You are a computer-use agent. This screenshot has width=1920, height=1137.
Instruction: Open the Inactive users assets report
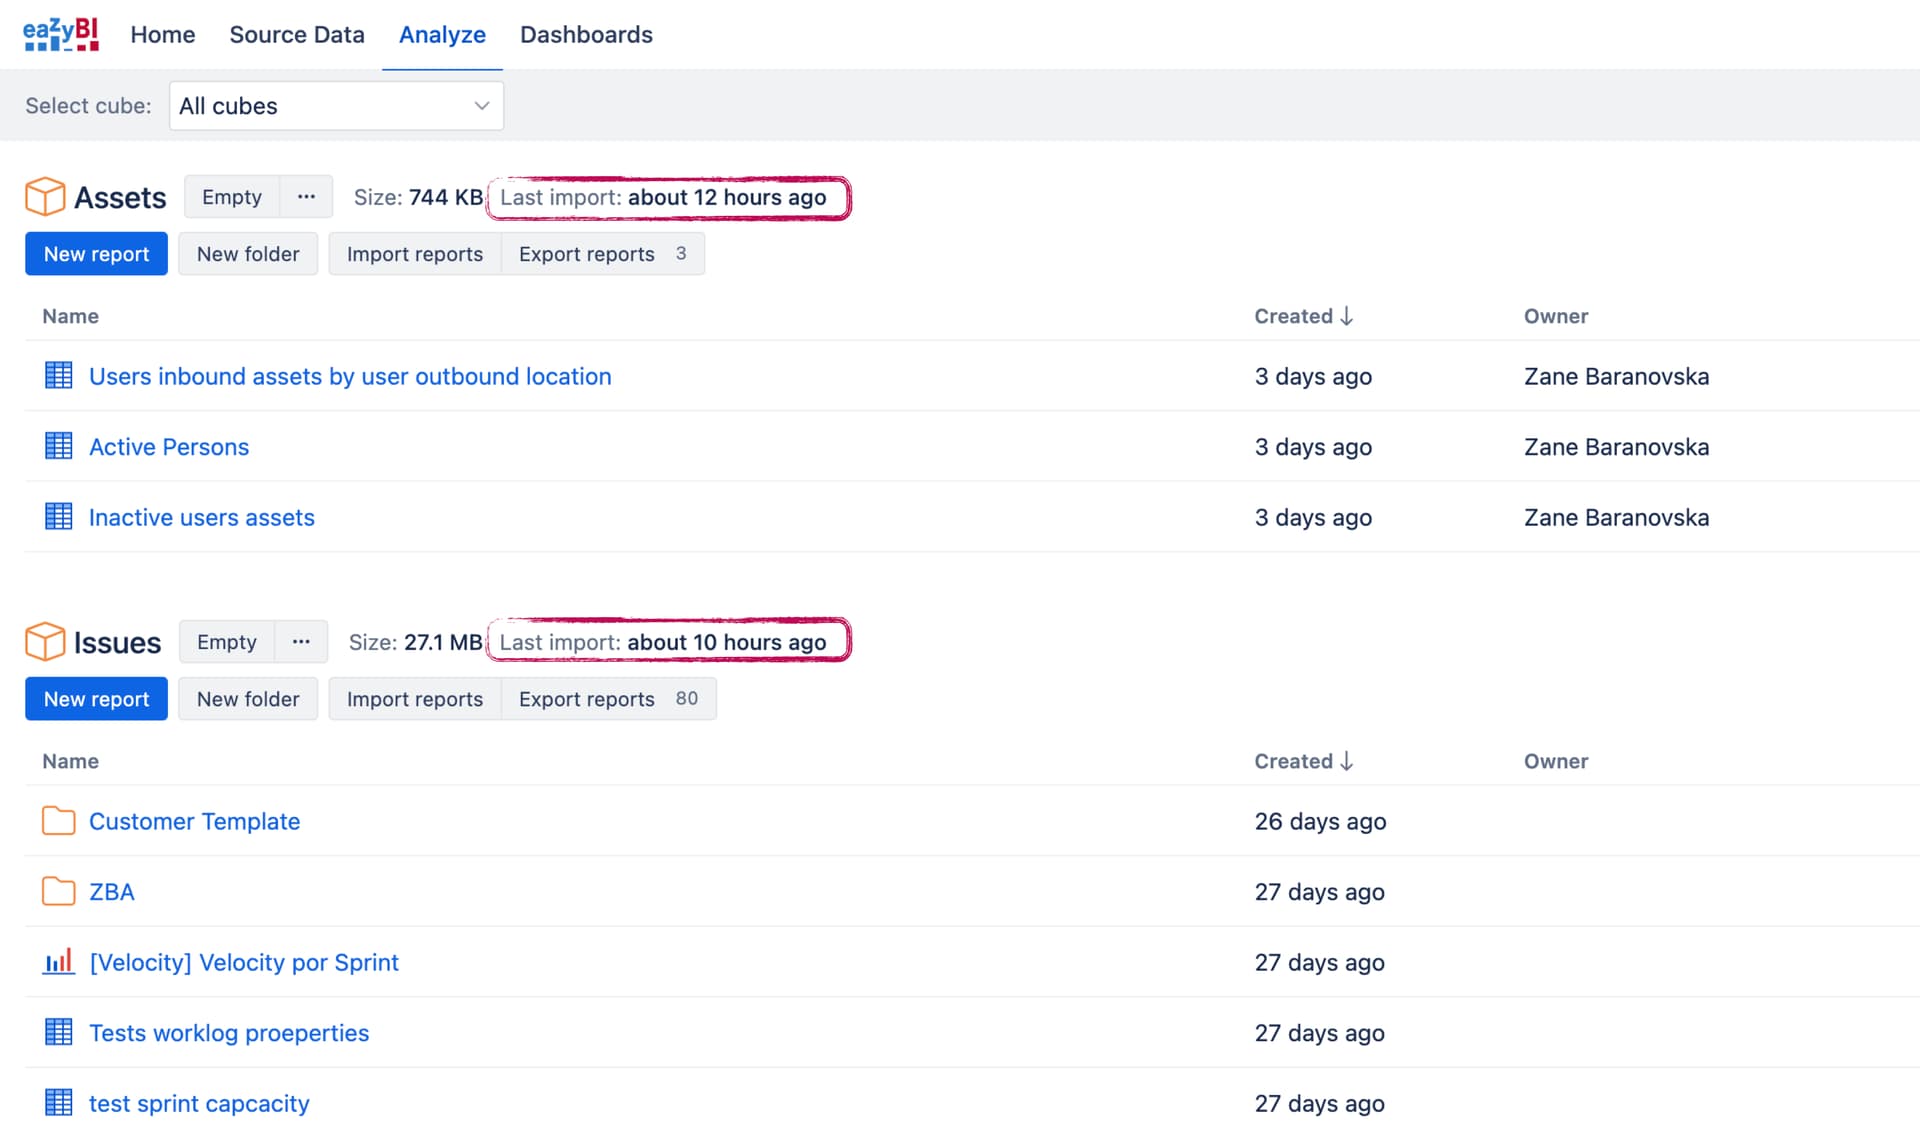202,517
